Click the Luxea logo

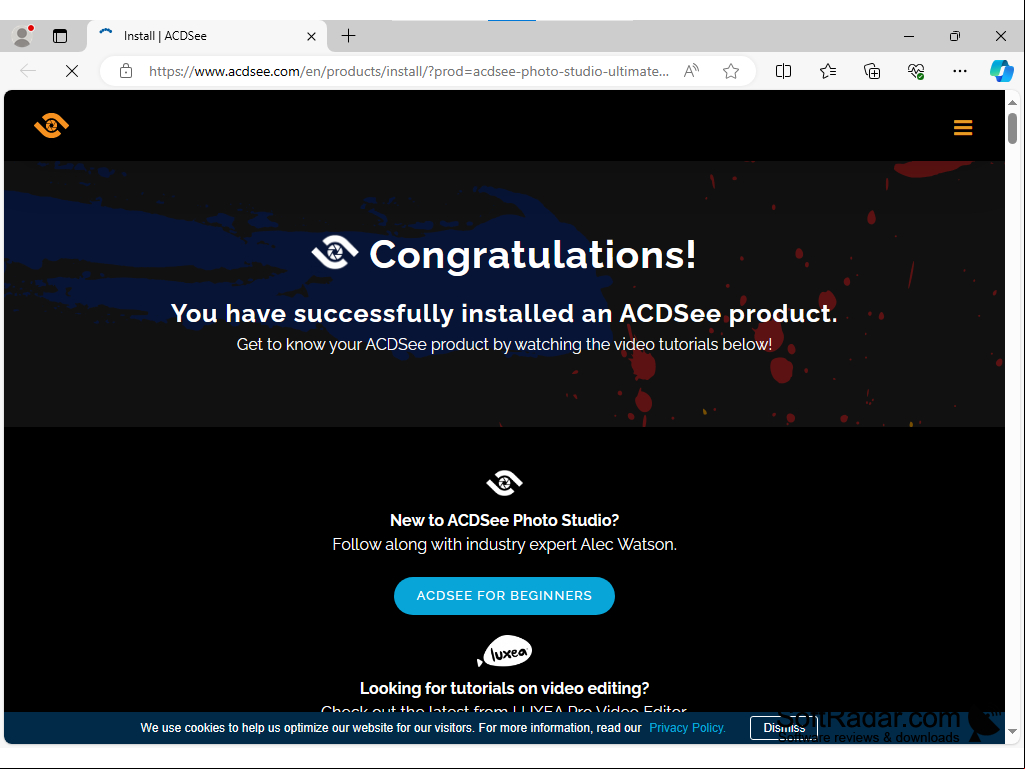pos(505,651)
